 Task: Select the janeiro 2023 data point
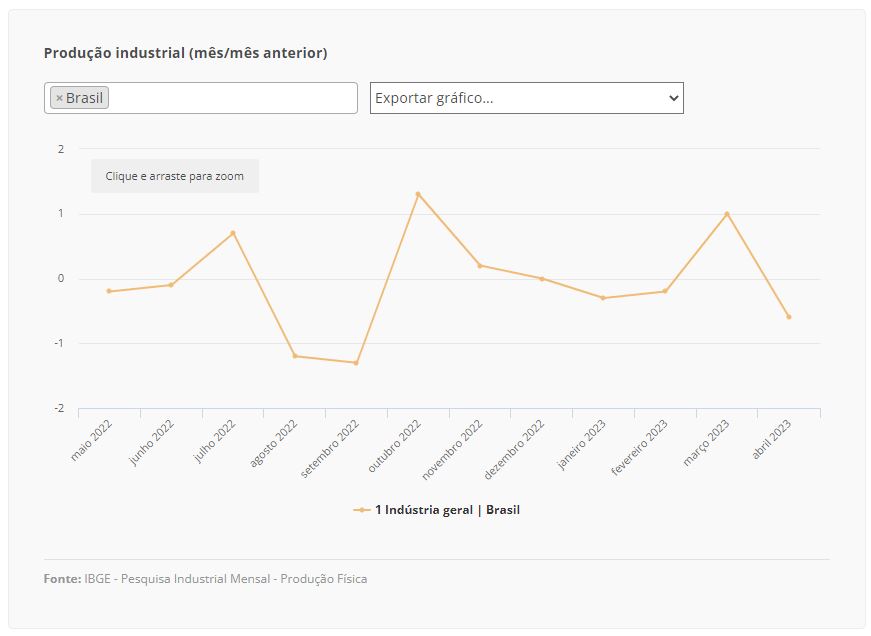[x=603, y=298]
